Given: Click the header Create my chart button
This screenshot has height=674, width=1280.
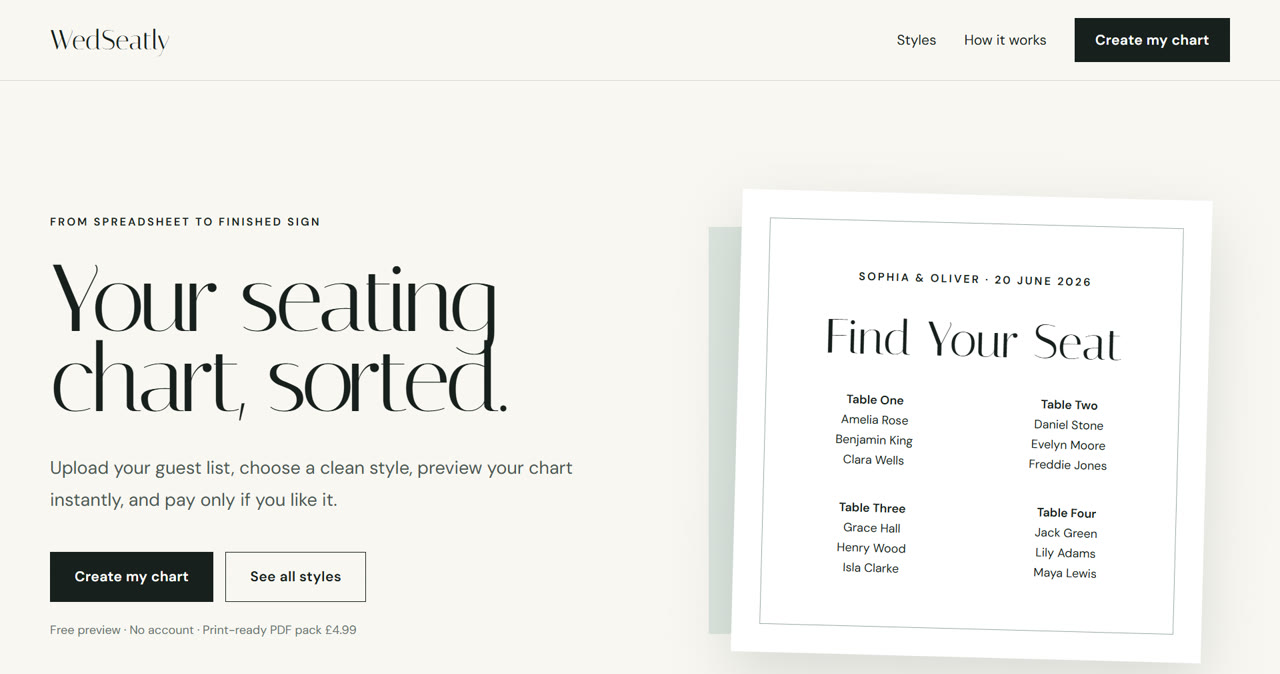Looking at the screenshot, I should pos(1152,40).
